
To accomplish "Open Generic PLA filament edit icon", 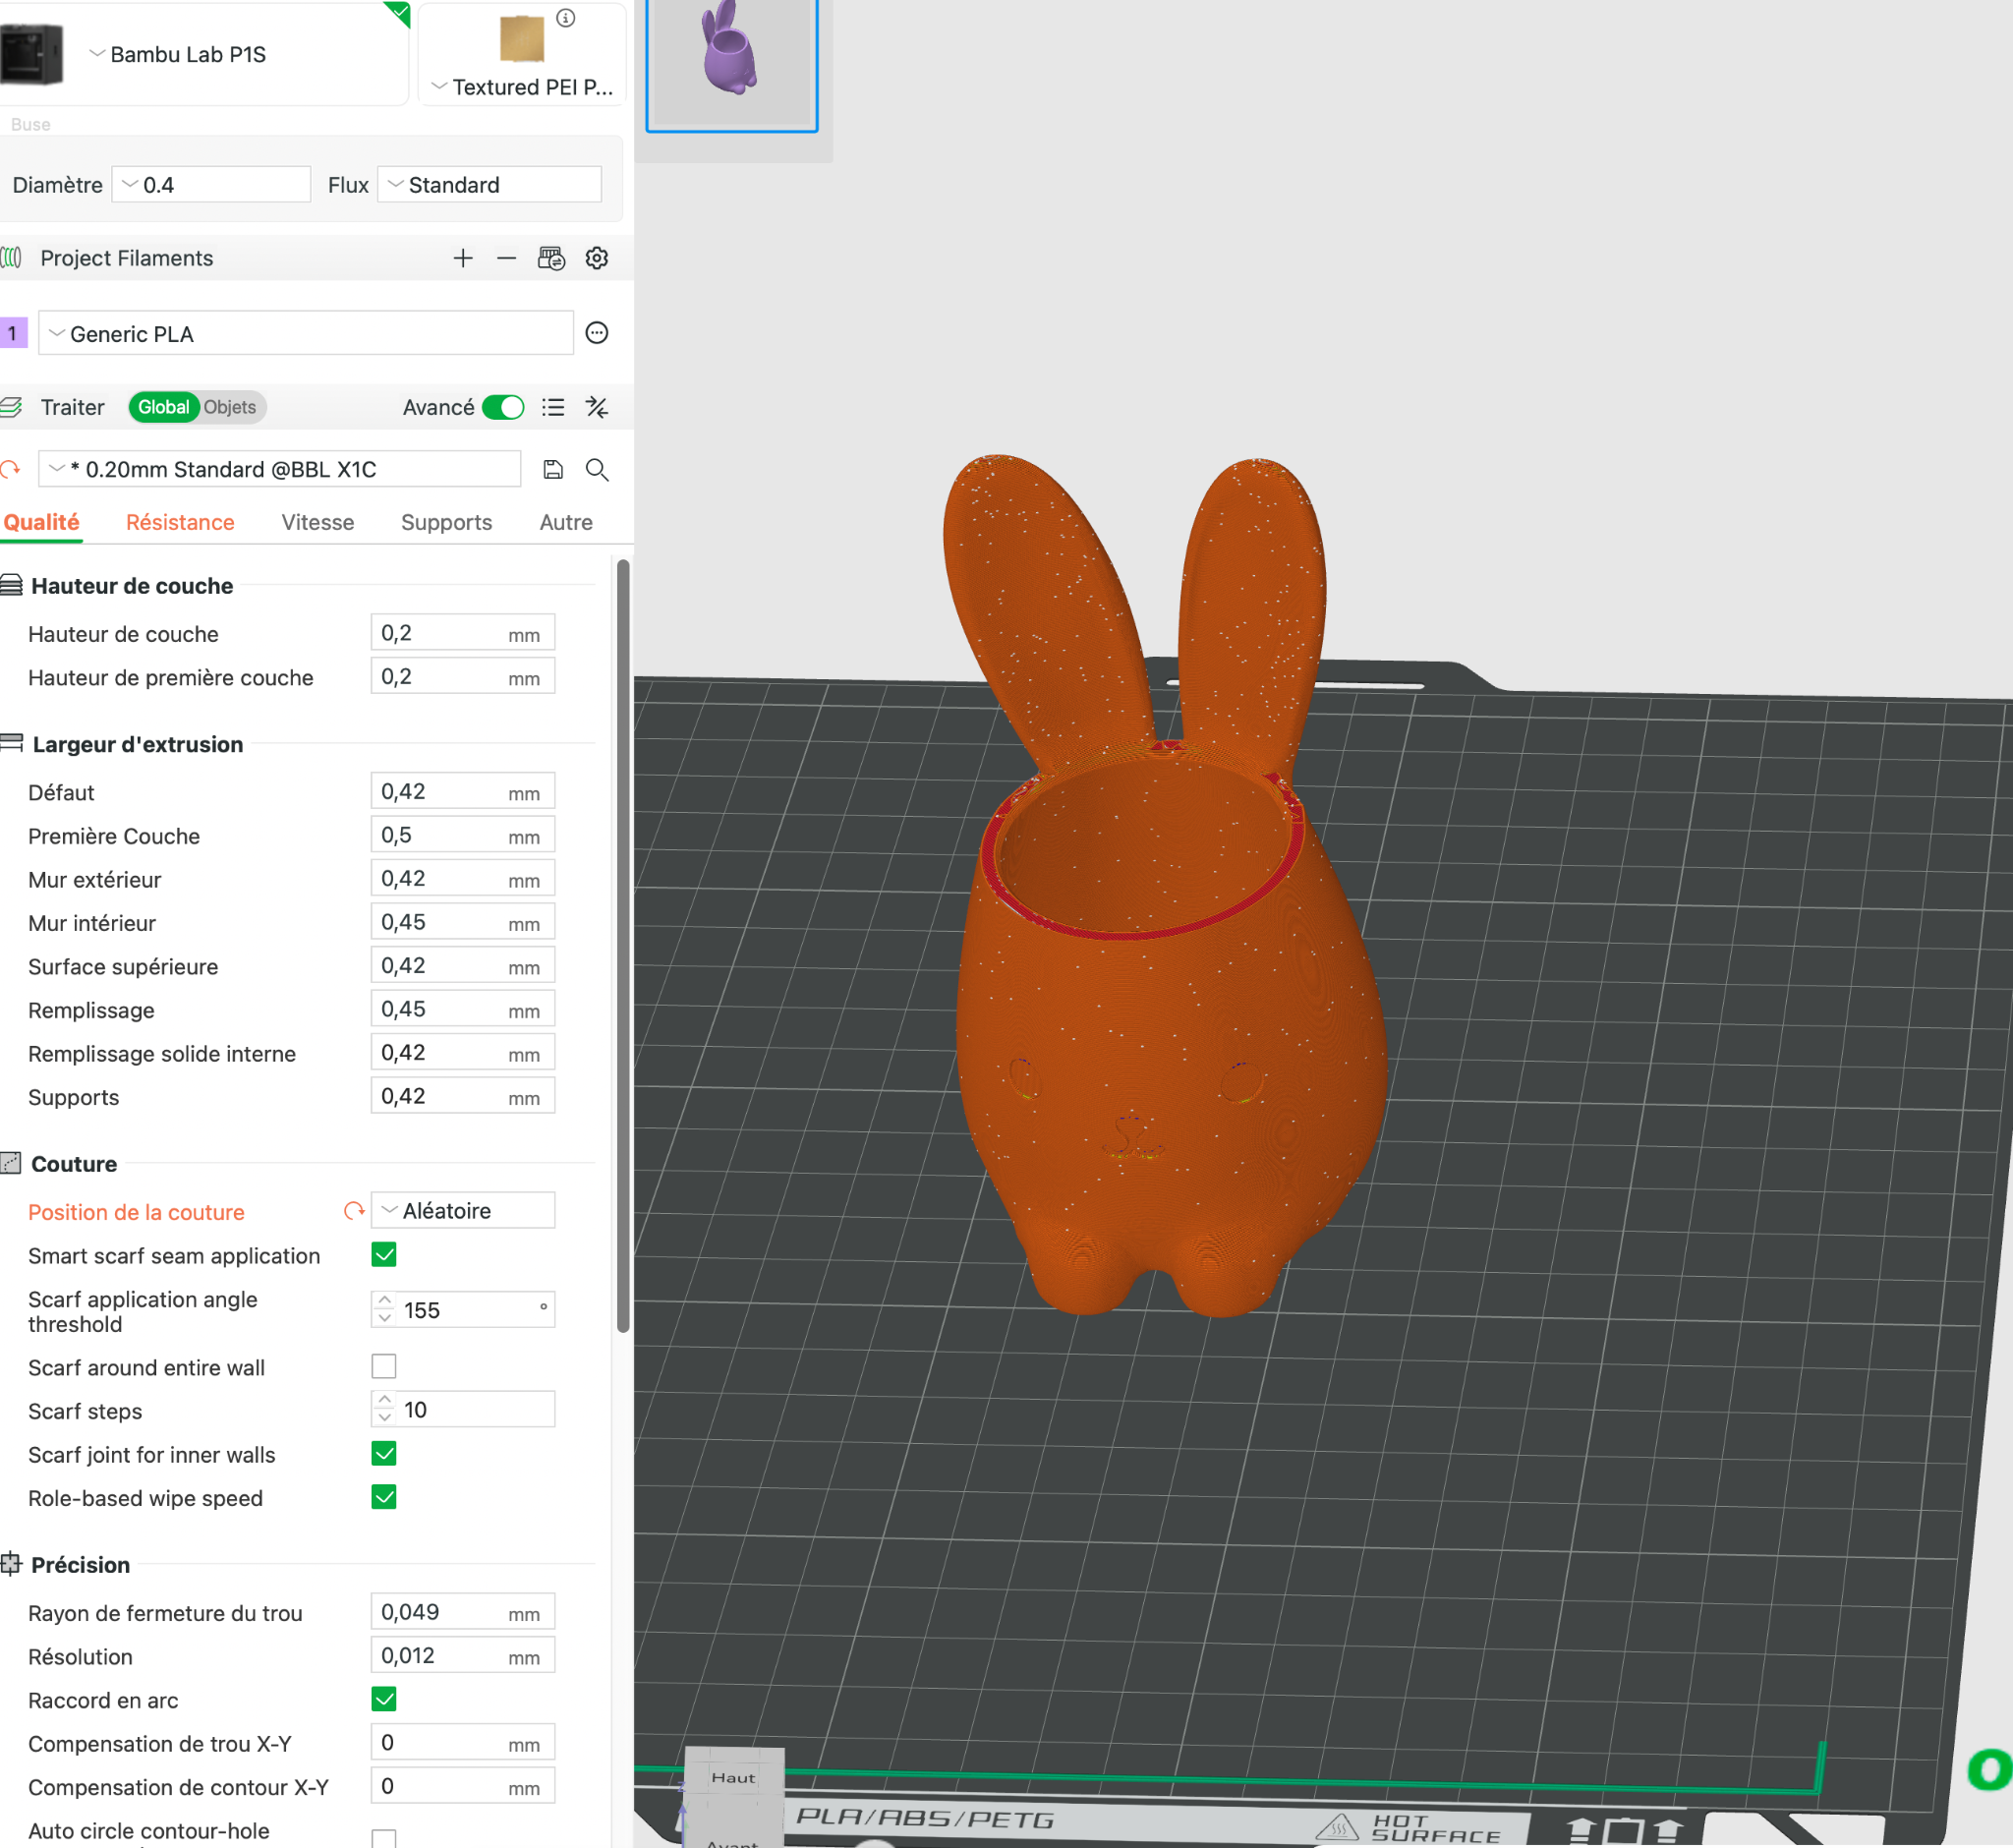I will point(597,333).
